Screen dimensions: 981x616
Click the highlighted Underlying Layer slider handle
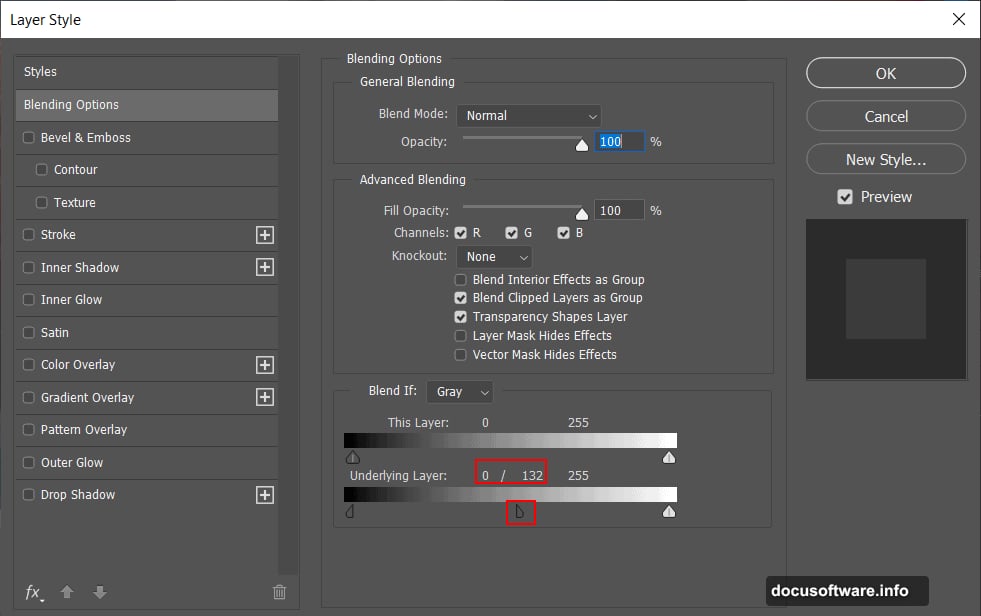pos(520,511)
